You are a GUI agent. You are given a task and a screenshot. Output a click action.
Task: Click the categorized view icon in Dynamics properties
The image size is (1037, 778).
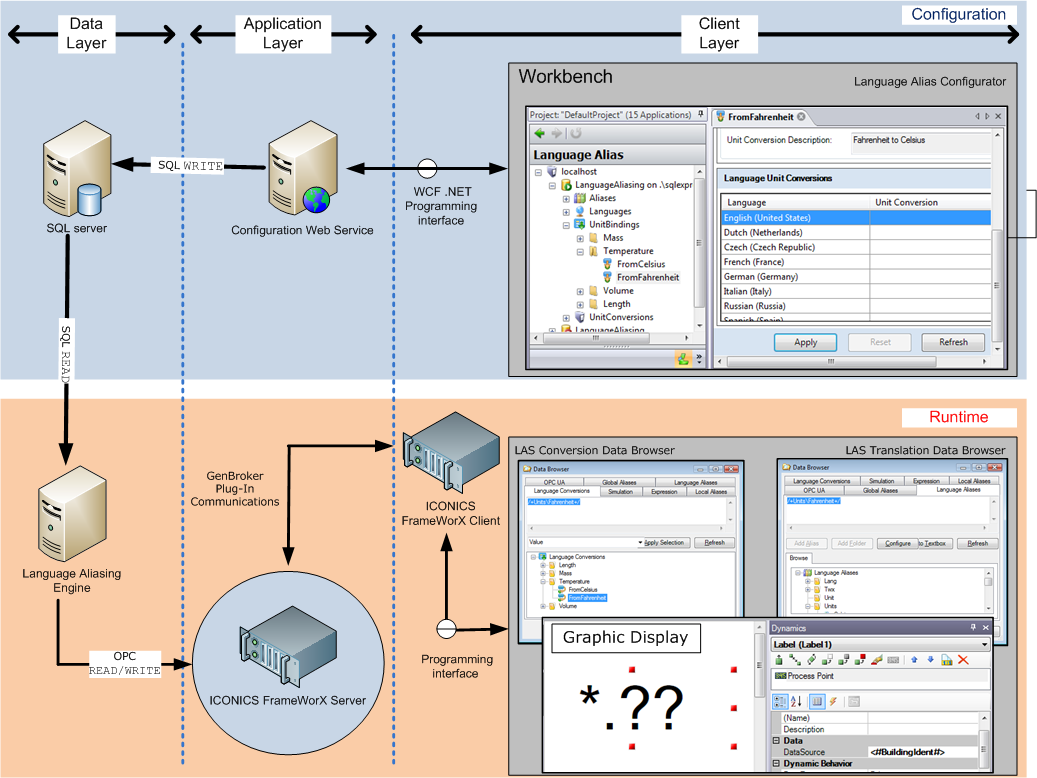[780, 702]
